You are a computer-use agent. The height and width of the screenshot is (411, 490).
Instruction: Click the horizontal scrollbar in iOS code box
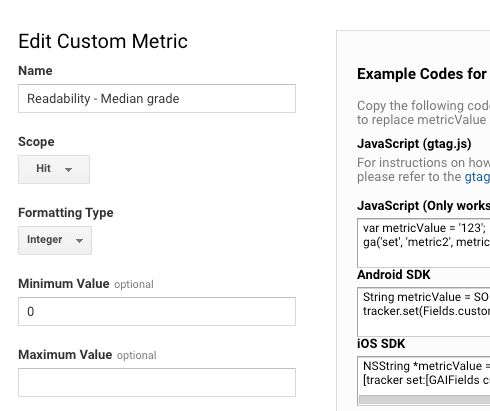[x=425, y=400]
